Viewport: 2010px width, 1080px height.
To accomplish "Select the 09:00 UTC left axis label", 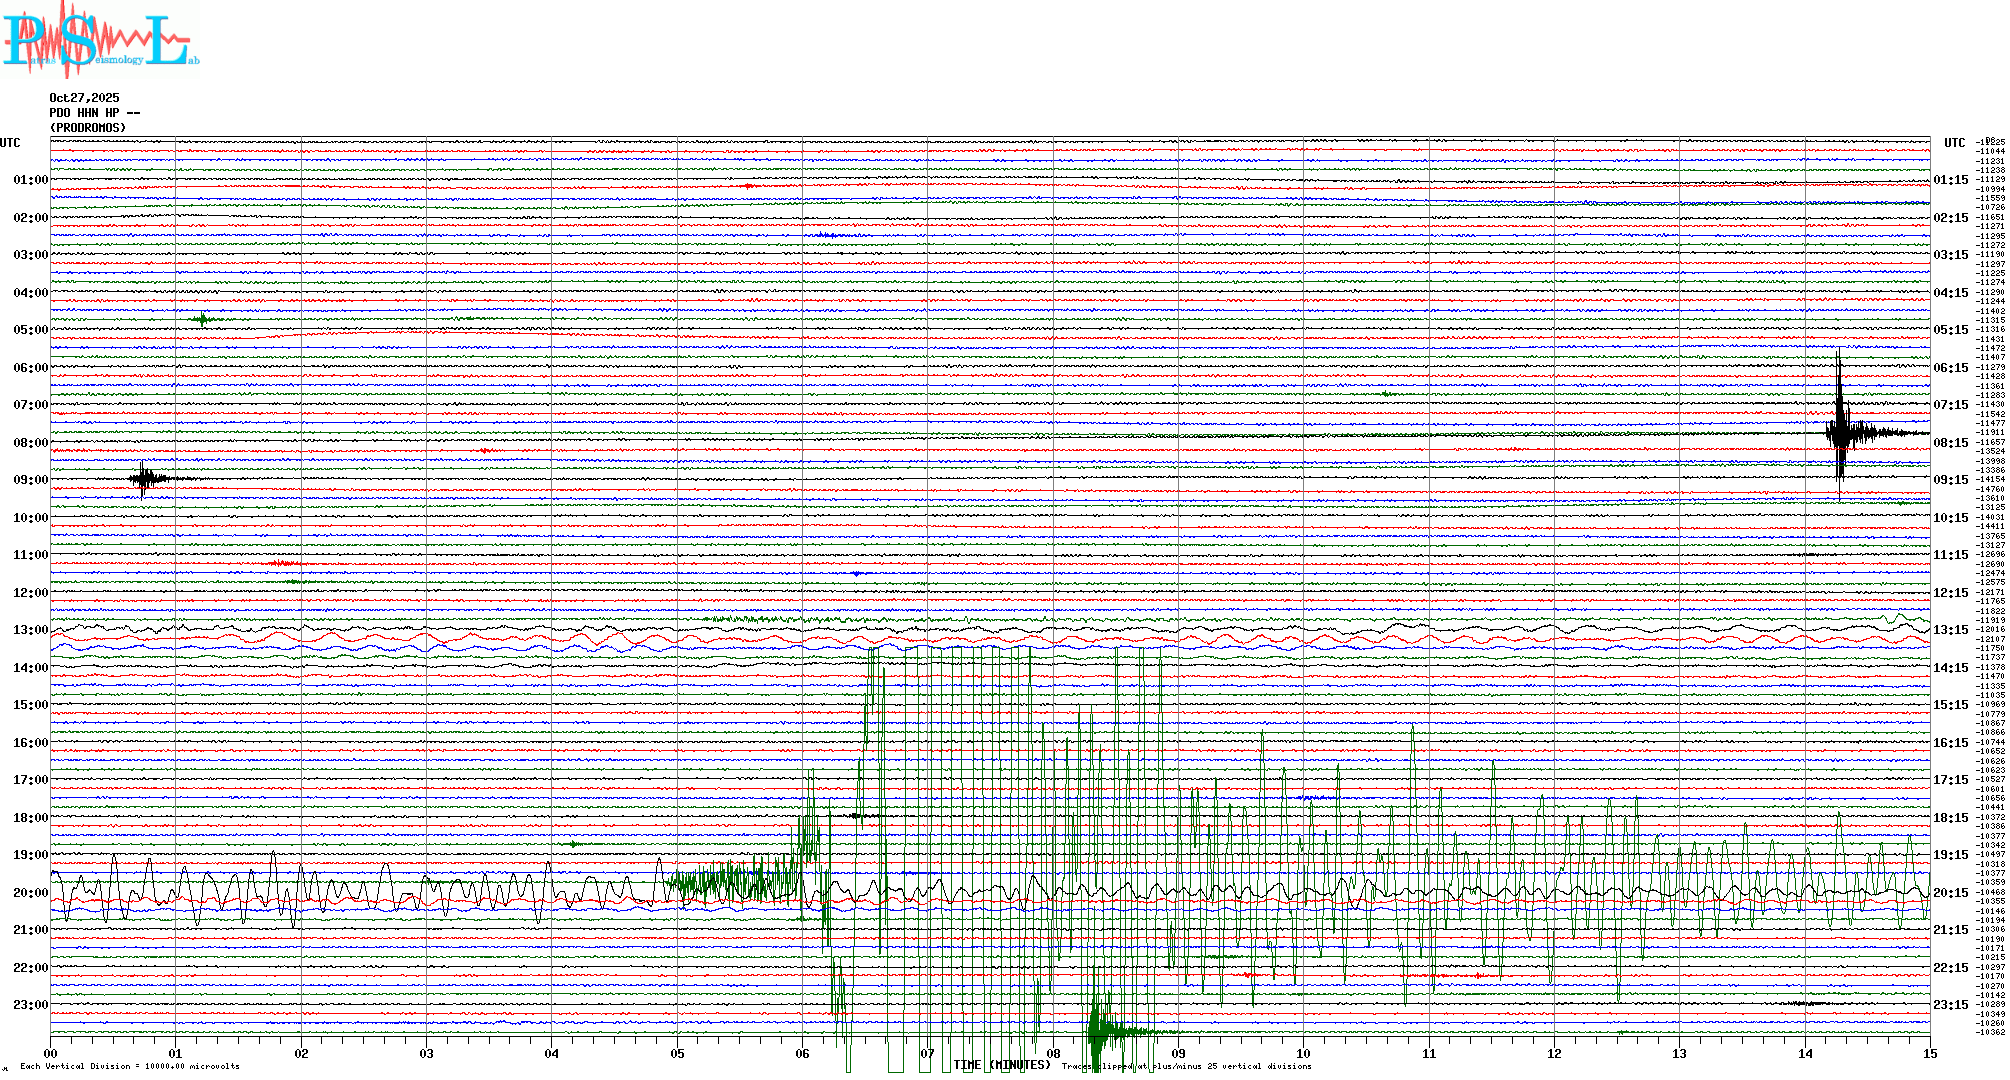I will tap(30, 480).
